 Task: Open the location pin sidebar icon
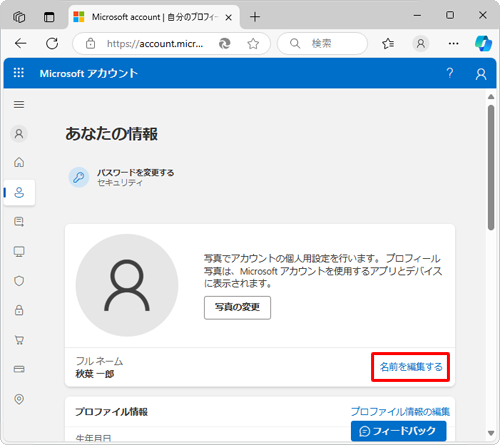pos(19,399)
